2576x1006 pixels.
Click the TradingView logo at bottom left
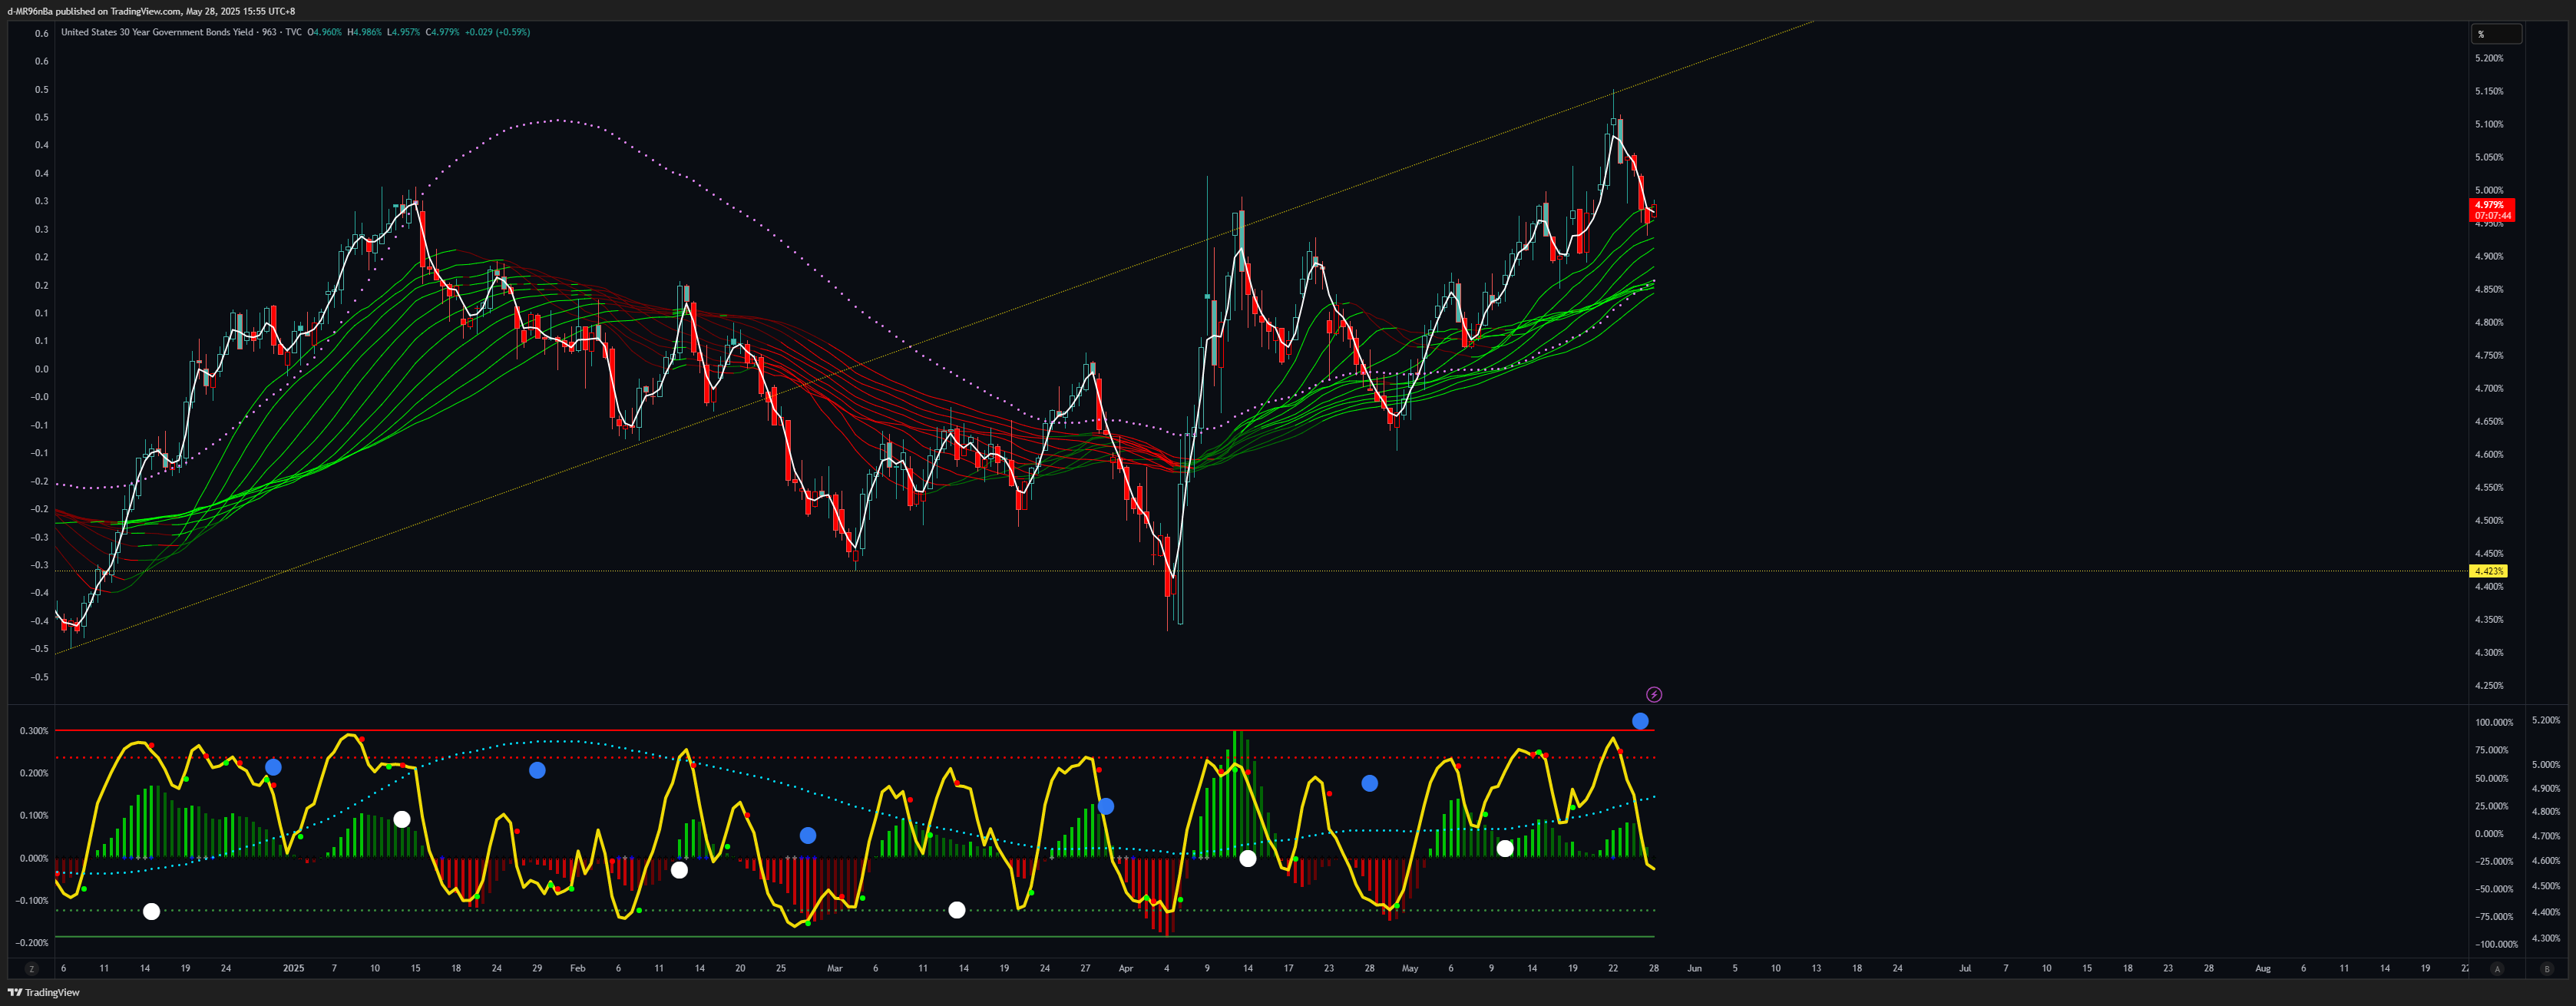click(44, 992)
